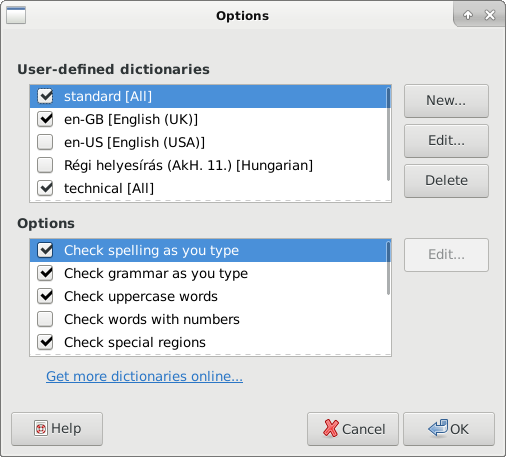Click Edit... beside the dictionaries list
This screenshot has width=506, height=457.
pyautogui.click(x=446, y=141)
